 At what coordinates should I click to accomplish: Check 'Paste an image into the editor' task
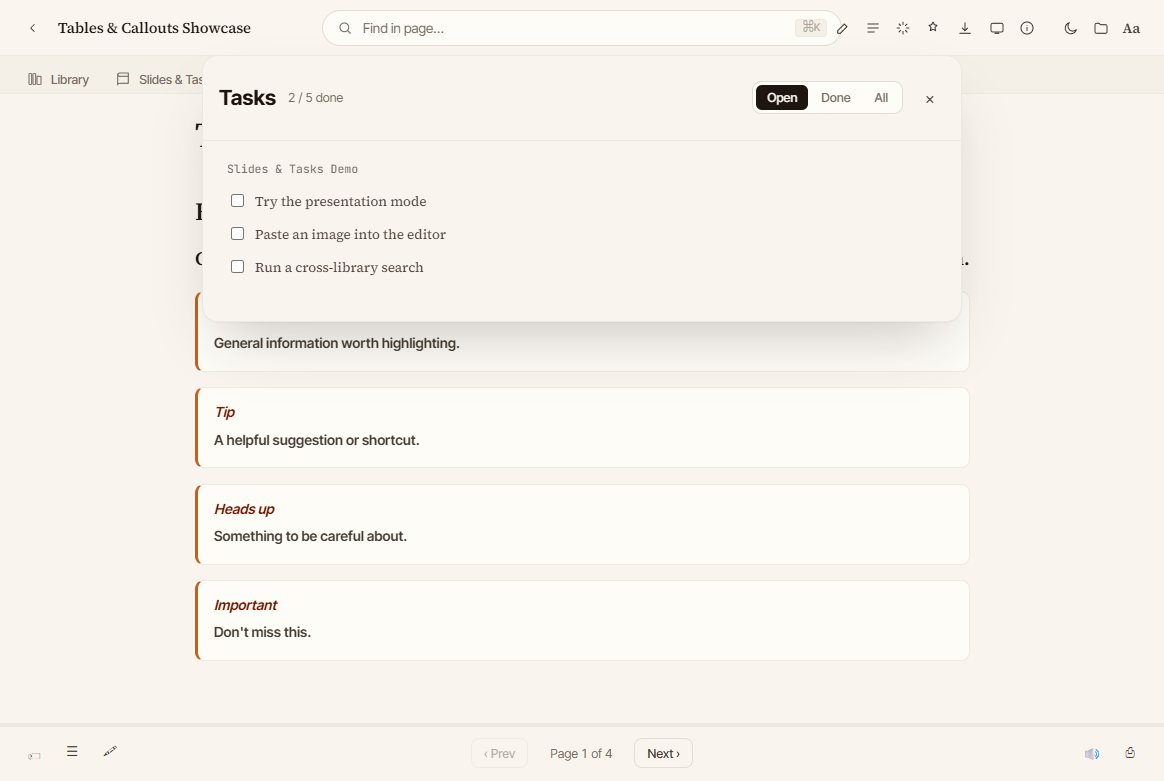coord(238,234)
